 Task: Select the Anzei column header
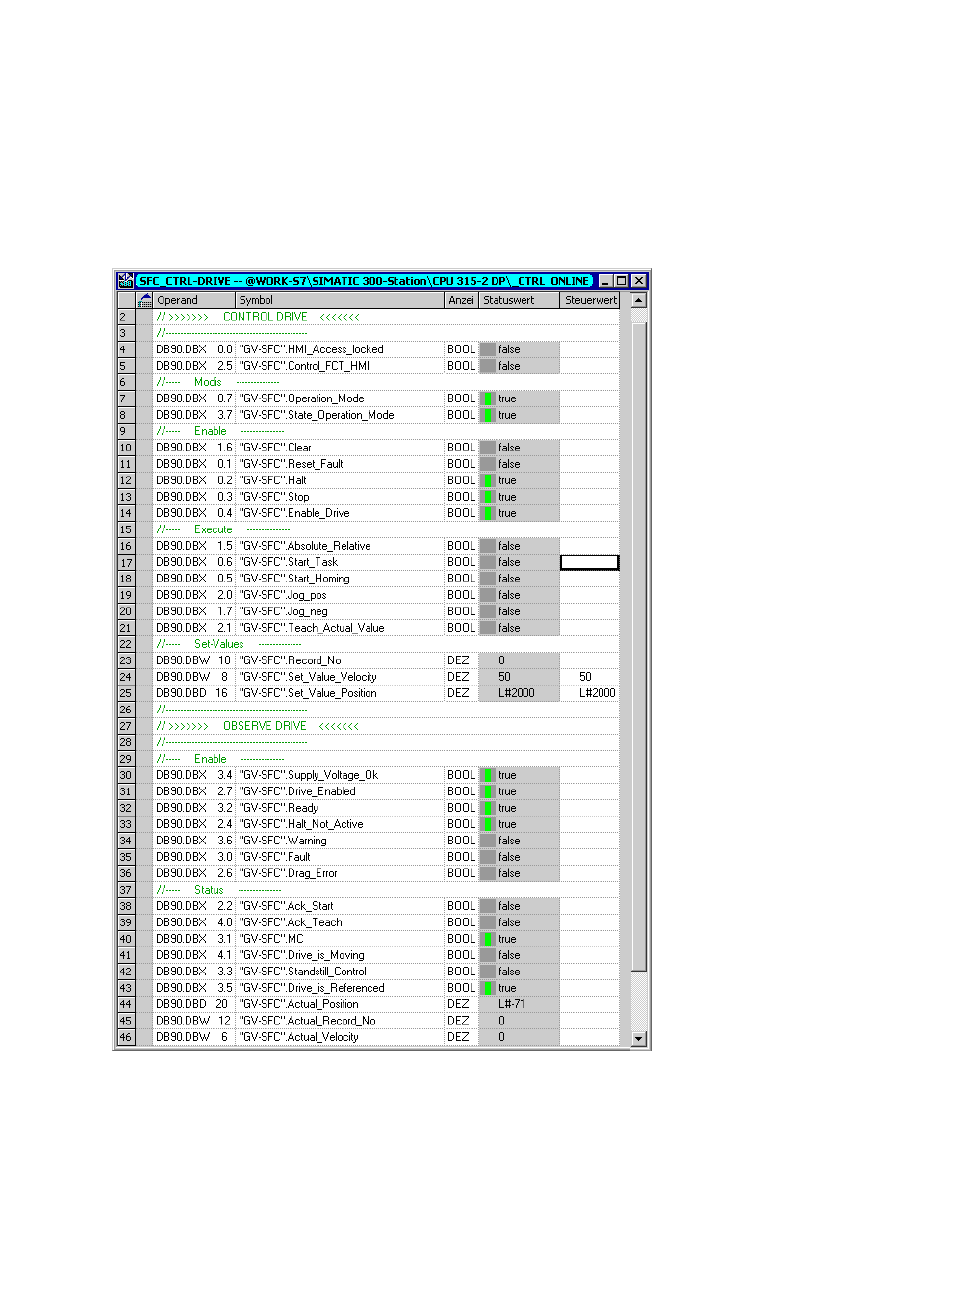point(461,300)
